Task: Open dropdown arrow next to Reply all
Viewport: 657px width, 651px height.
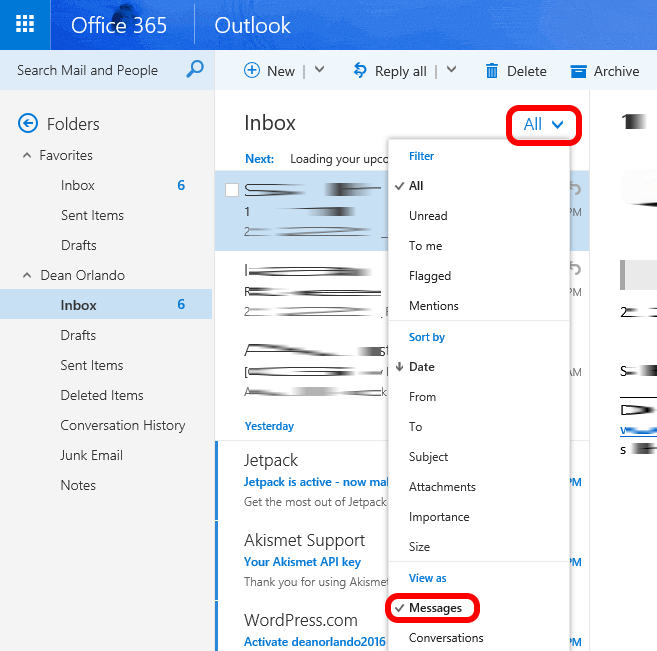Action: click(x=451, y=70)
